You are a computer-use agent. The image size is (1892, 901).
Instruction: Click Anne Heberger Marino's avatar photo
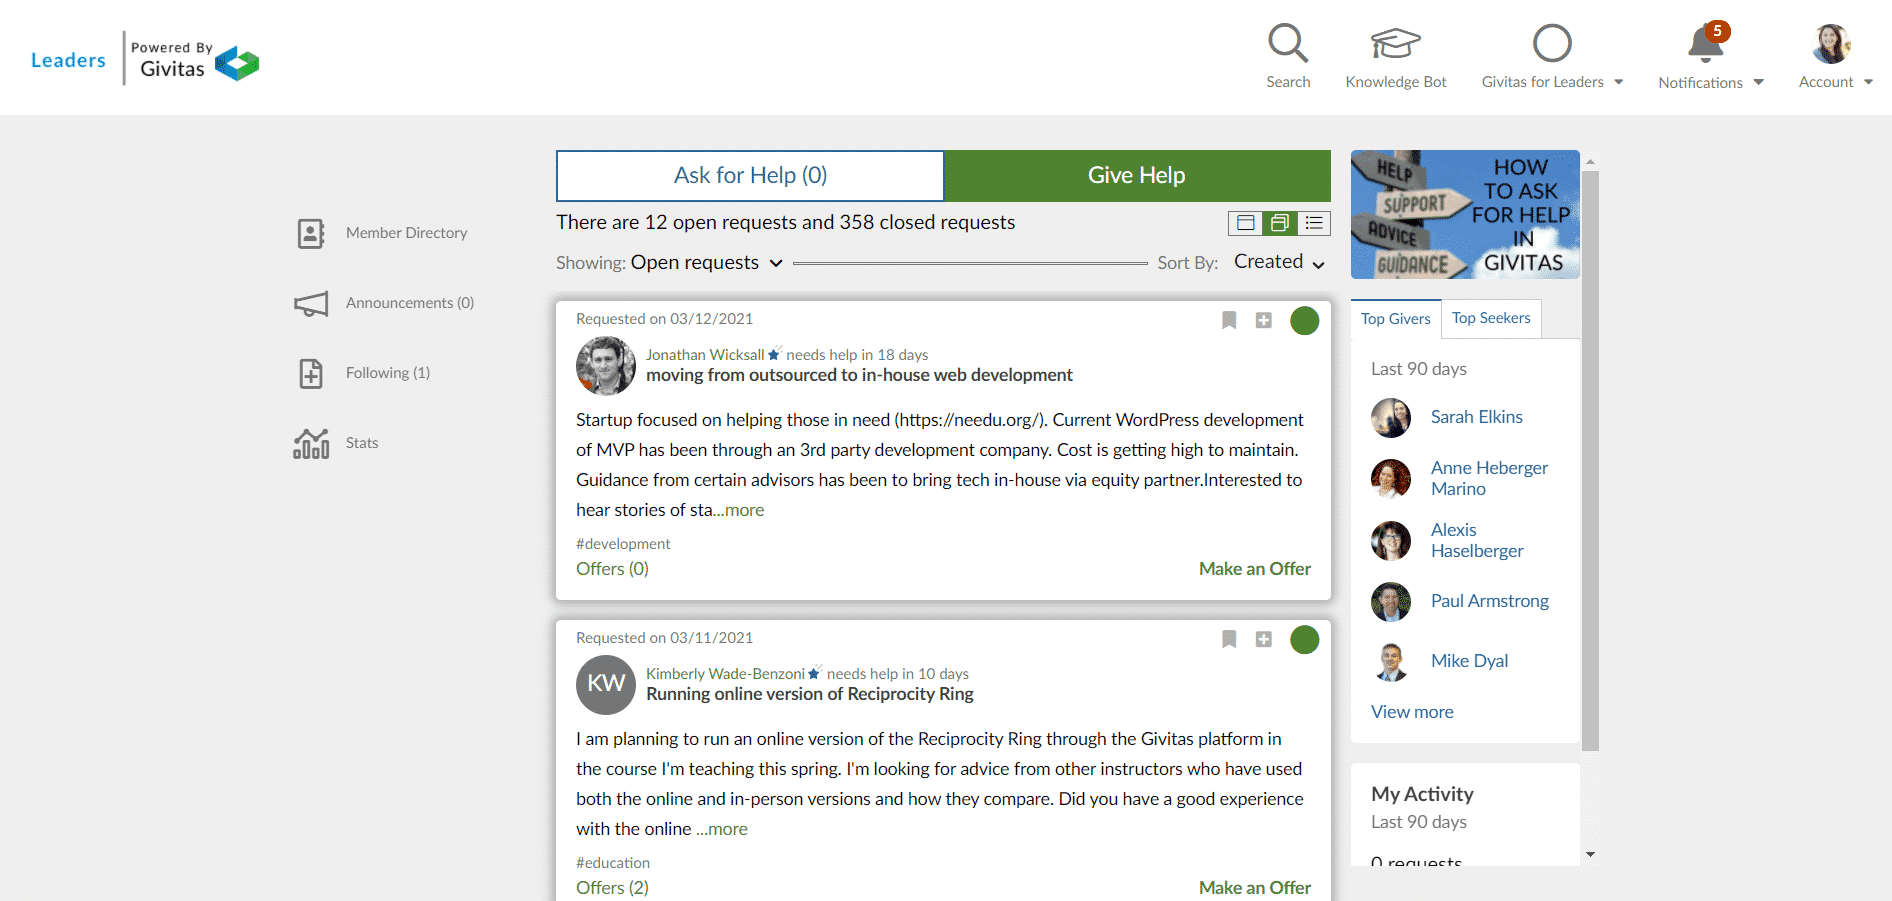[1391, 479]
